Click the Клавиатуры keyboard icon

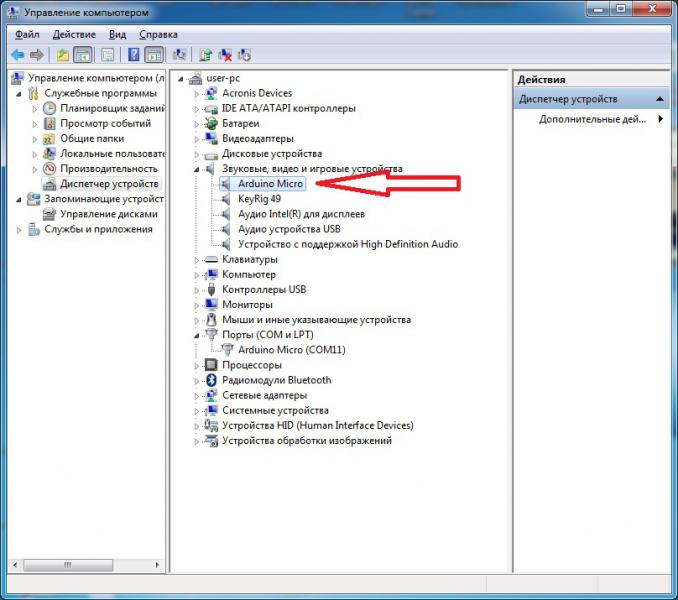[211, 259]
